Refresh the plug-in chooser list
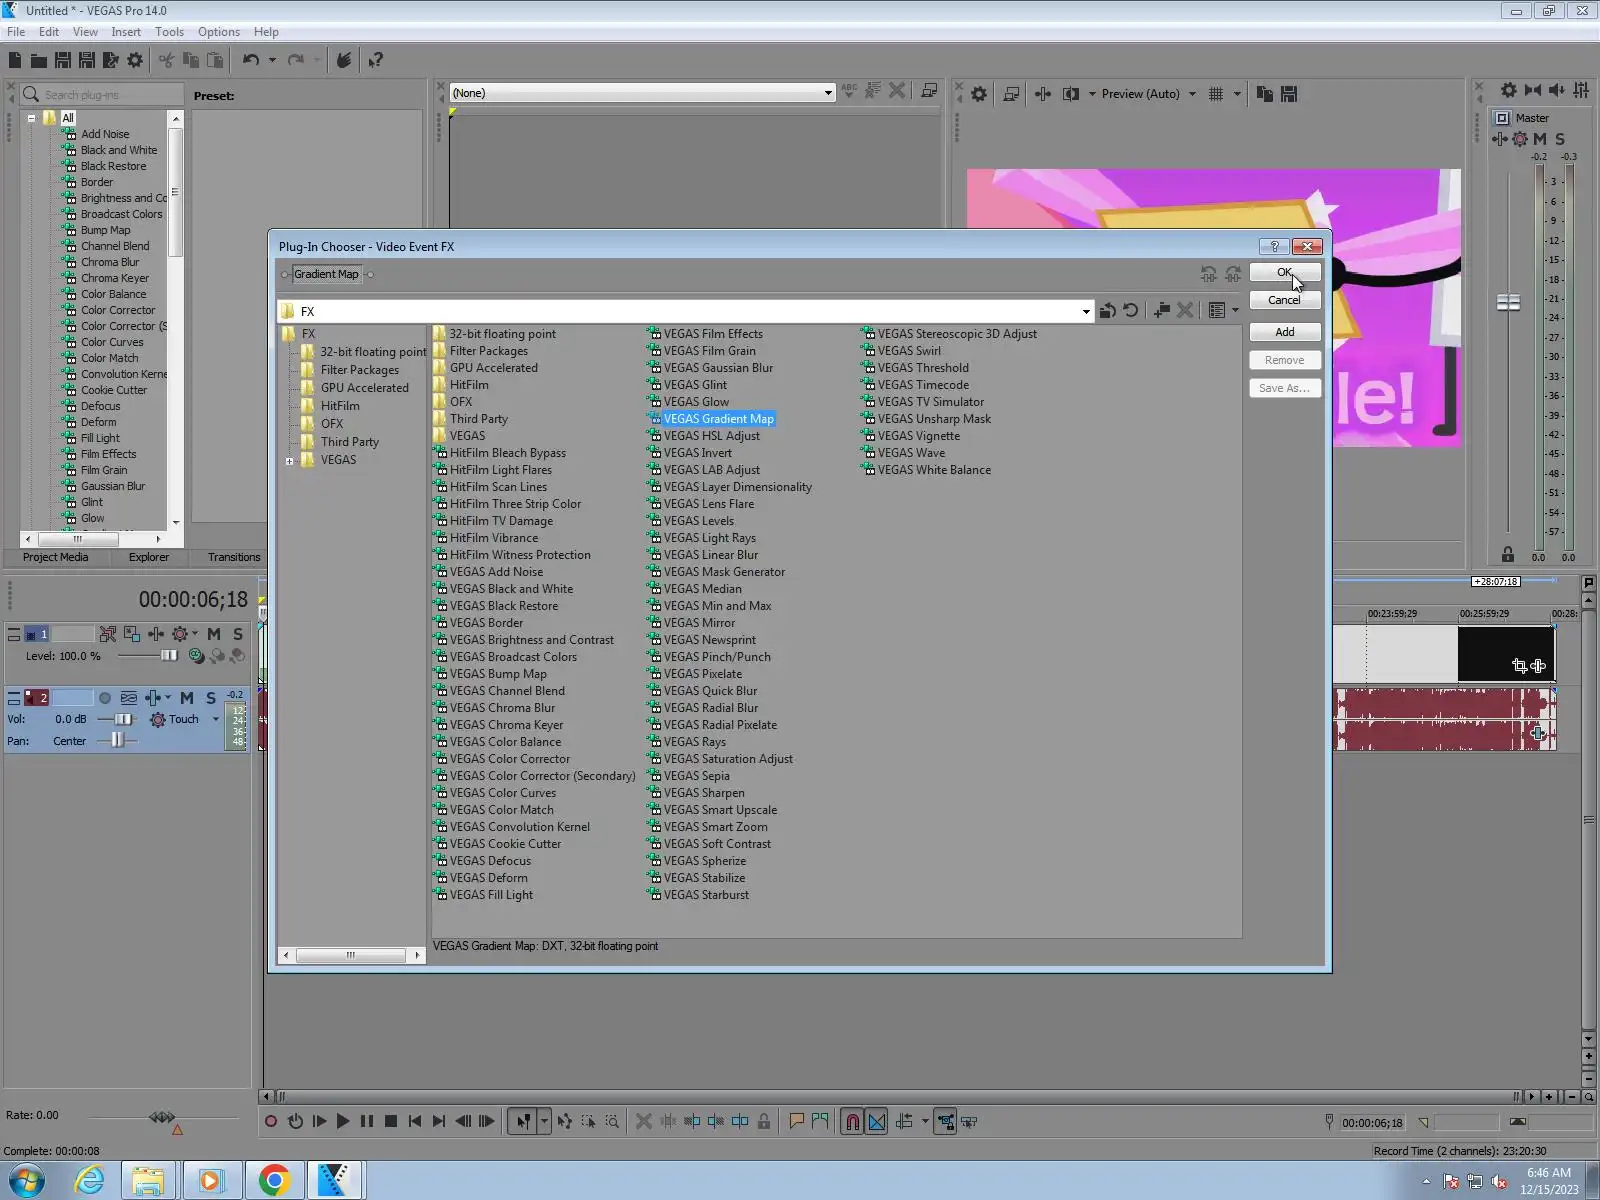The height and width of the screenshot is (1200, 1600). click(x=1131, y=311)
